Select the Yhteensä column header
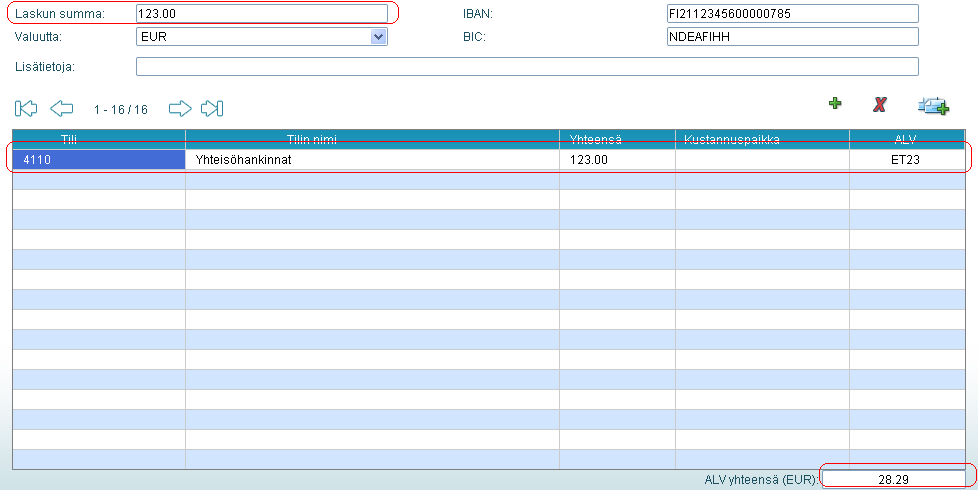The image size is (978, 490). click(x=617, y=139)
